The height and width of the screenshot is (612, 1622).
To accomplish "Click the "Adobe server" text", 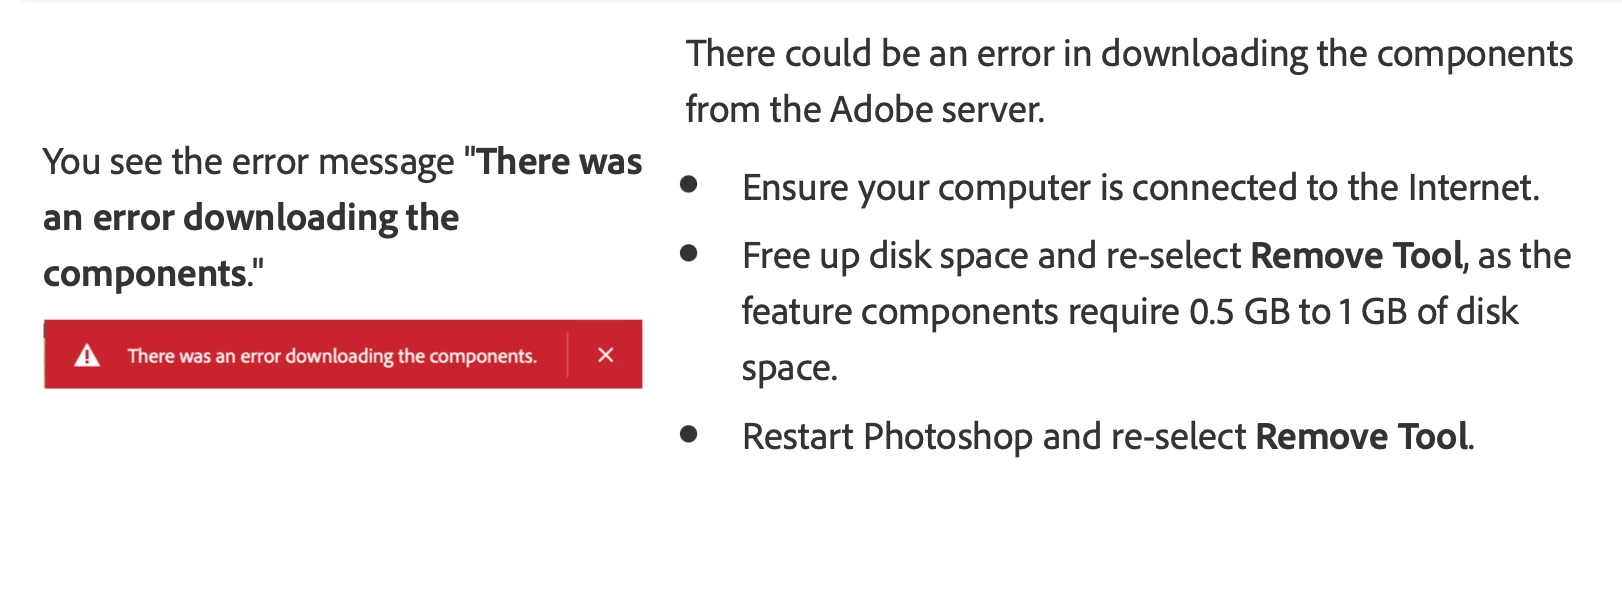I will (x=936, y=110).
